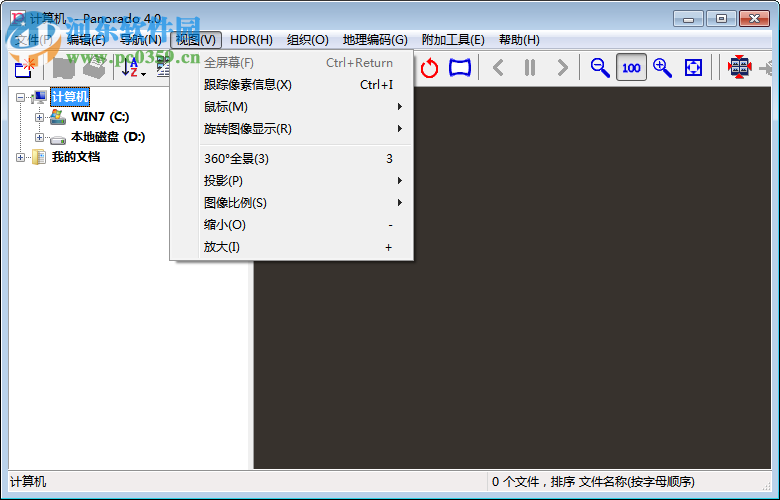Select 本地磁盘 (D:) in the folder tree
This screenshot has width=780, height=500.
[x=108, y=137]
